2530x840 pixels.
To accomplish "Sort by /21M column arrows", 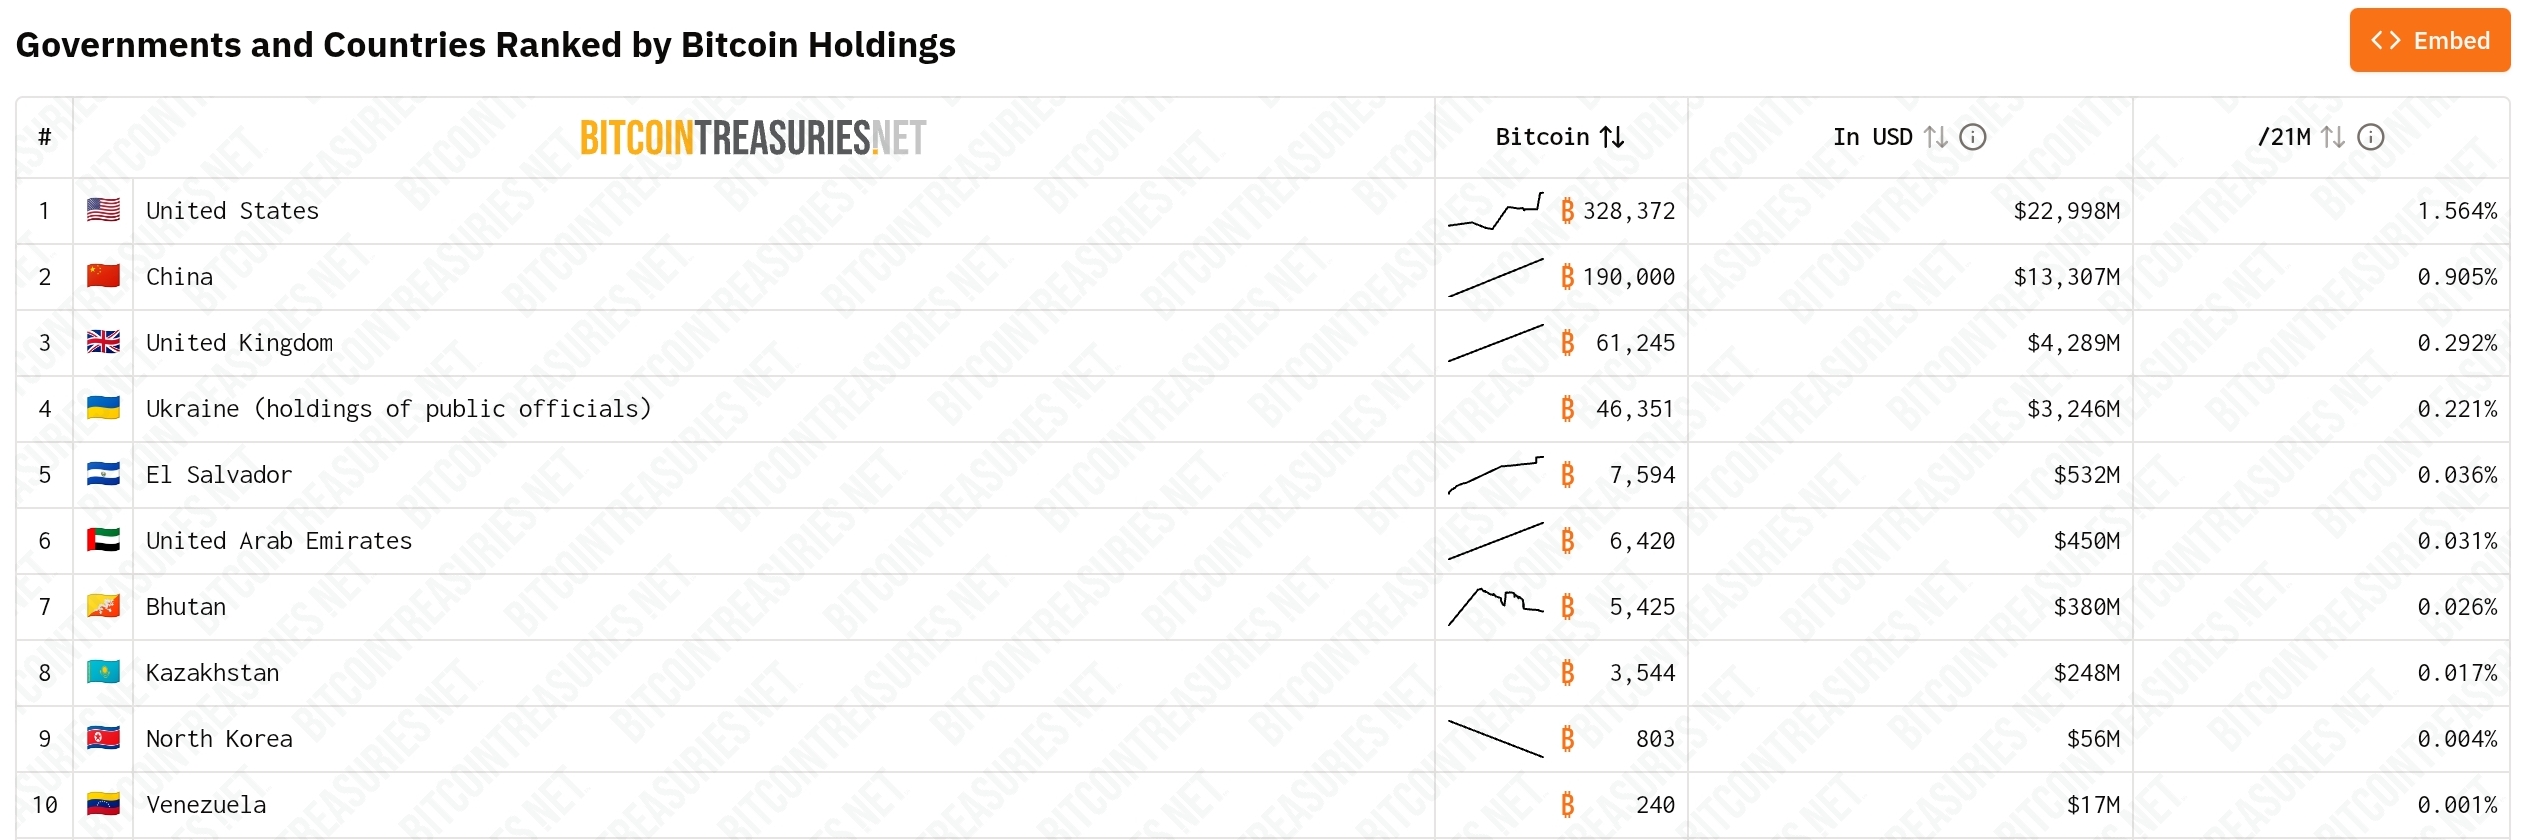I will click(2332, 137).
